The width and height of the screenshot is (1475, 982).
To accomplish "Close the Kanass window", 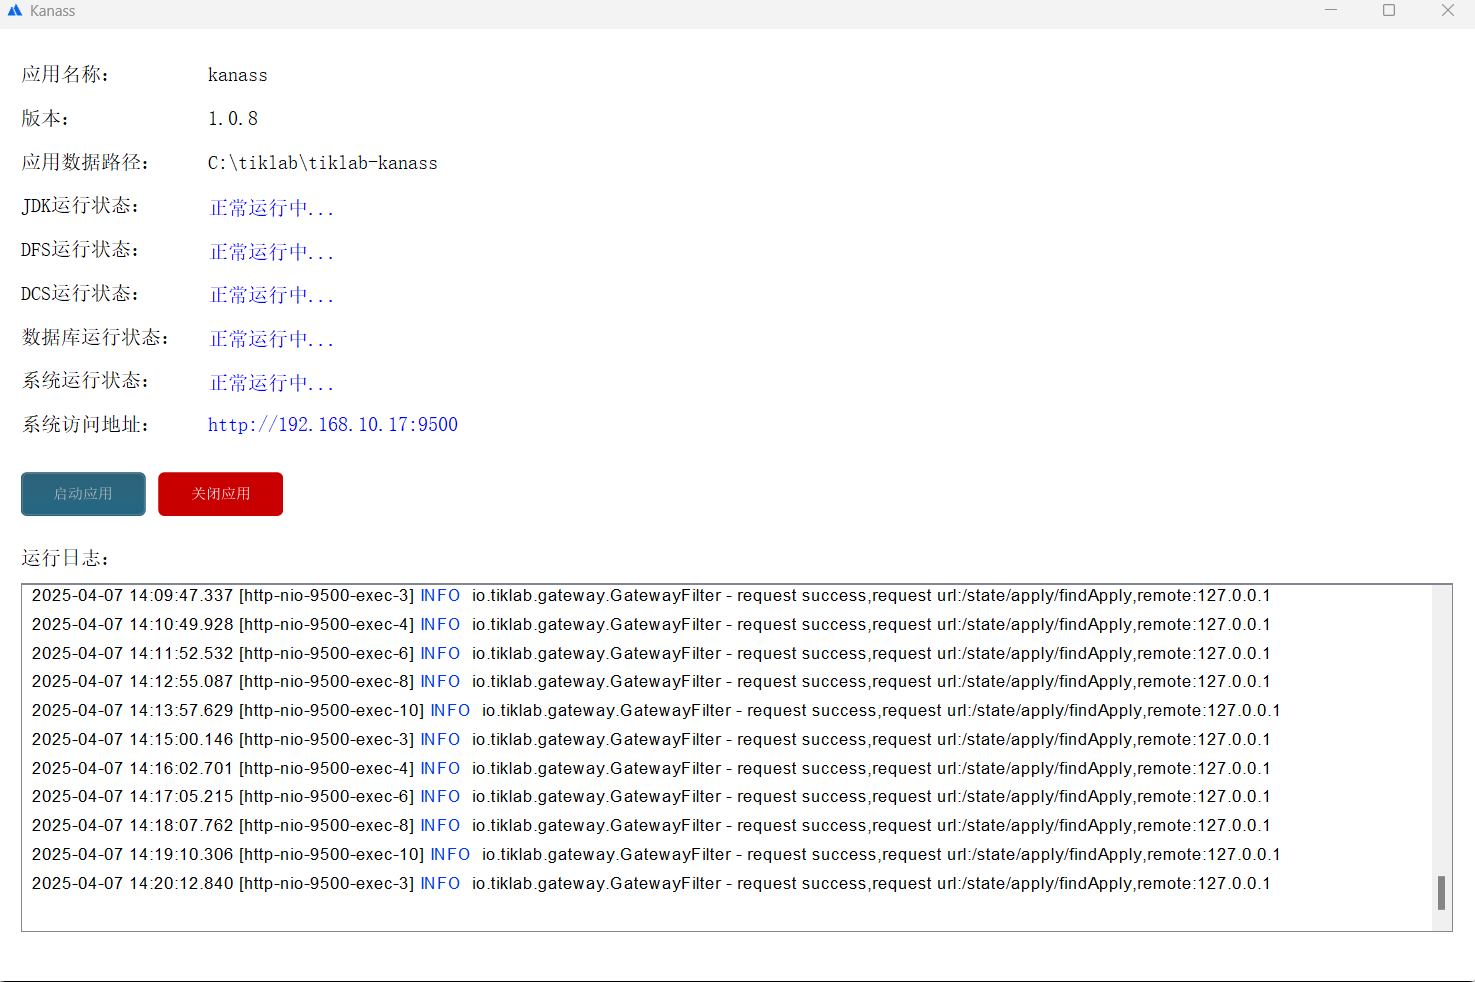I will coord(1447,11).
